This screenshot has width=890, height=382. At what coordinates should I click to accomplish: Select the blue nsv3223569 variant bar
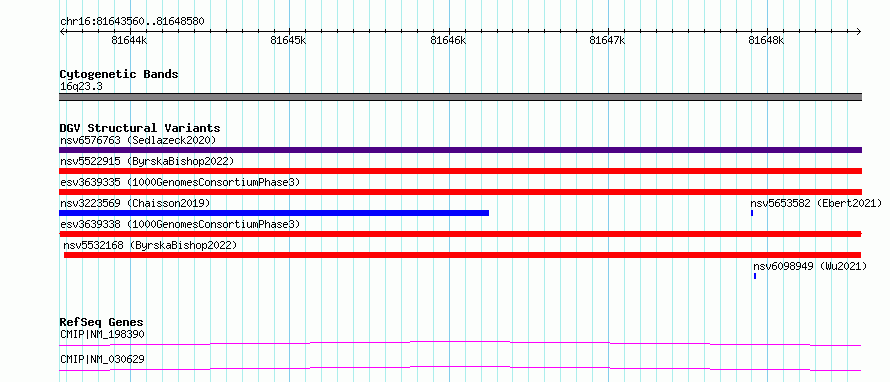pyautogui.click(x=274, y=213)
